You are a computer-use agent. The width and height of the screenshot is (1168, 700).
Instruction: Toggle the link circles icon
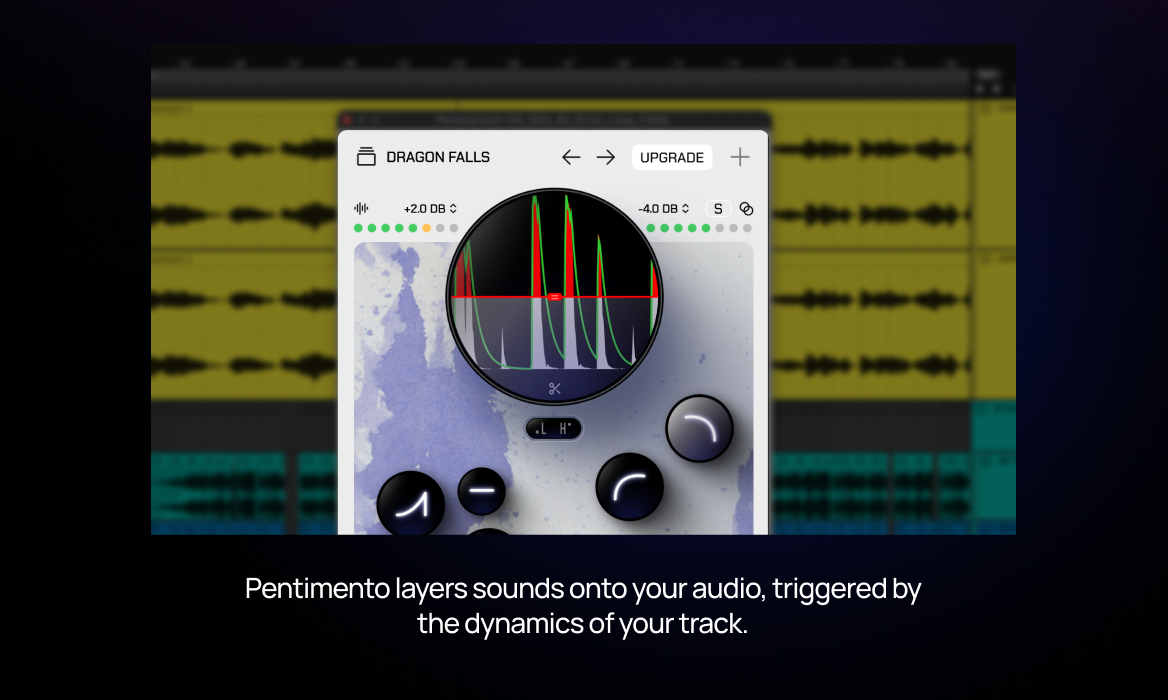coord(746,209)
